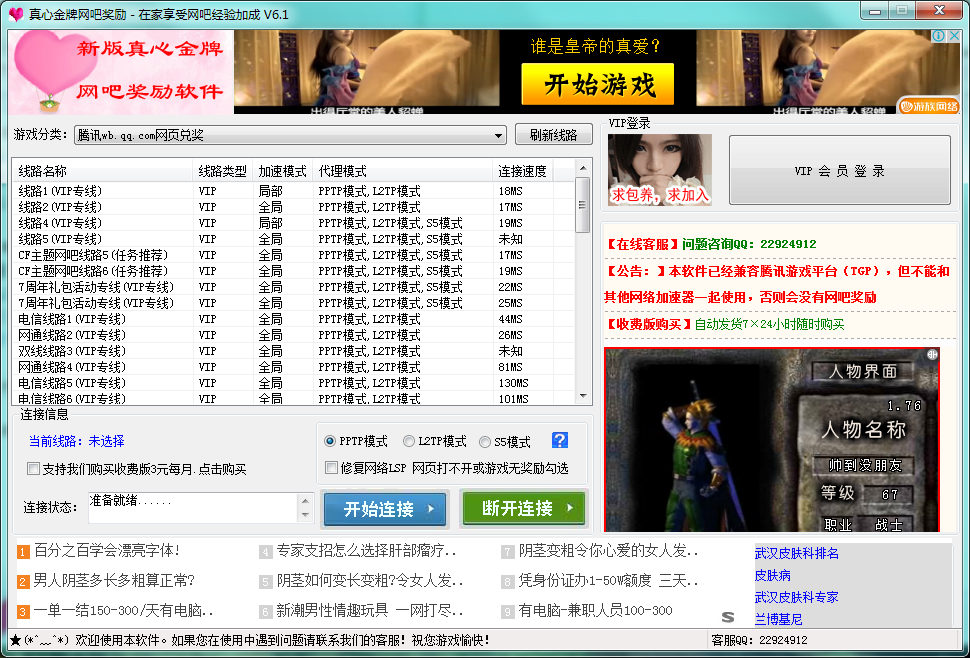Click the VIP login girl thumbnail
This screenshot has height=658, width=970.
coord(659,169)
